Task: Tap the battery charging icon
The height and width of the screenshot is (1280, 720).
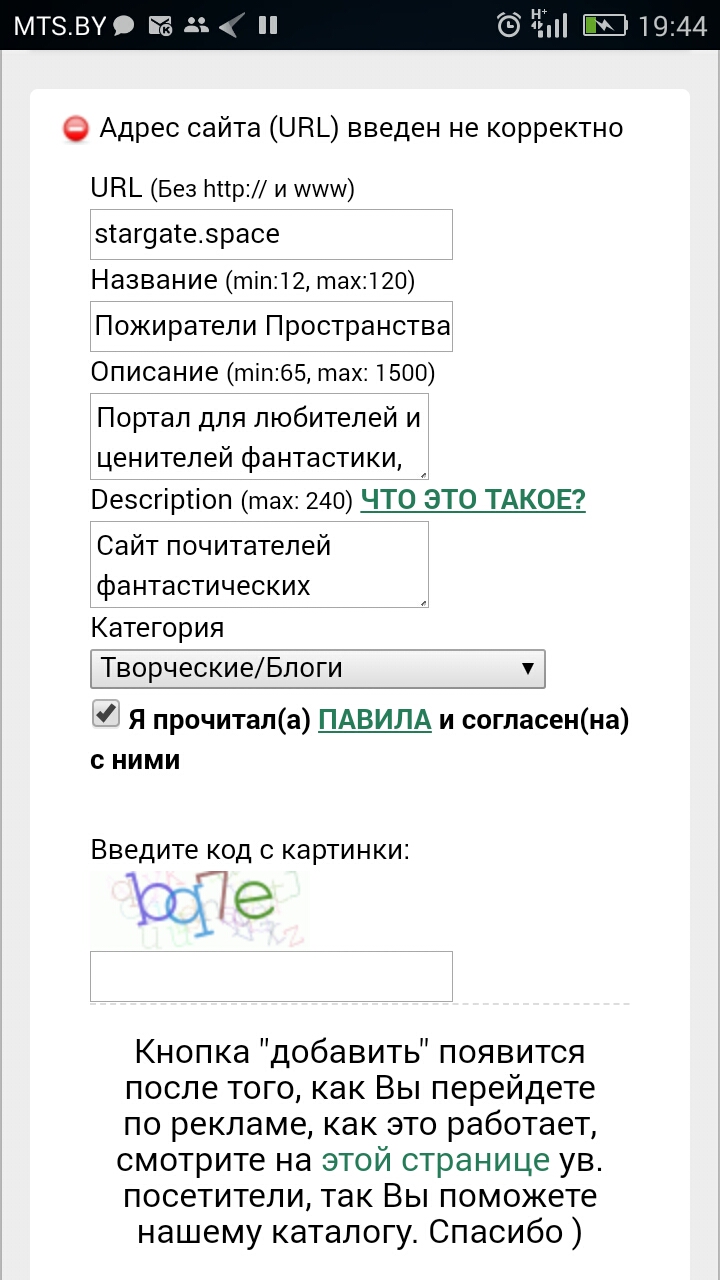Action: (x=604, y=26)
